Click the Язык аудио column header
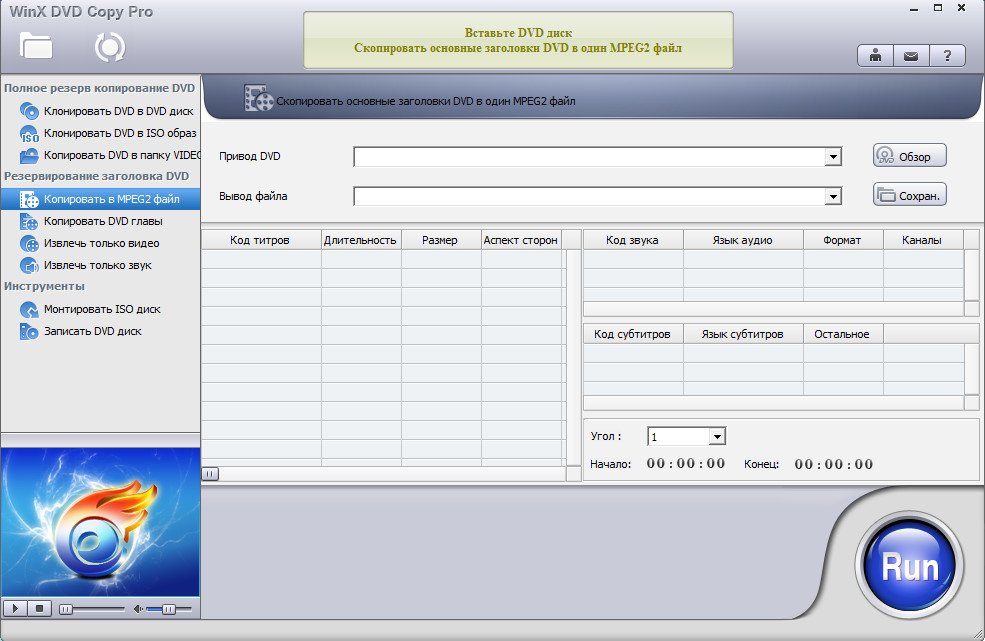 coord(743,240)
